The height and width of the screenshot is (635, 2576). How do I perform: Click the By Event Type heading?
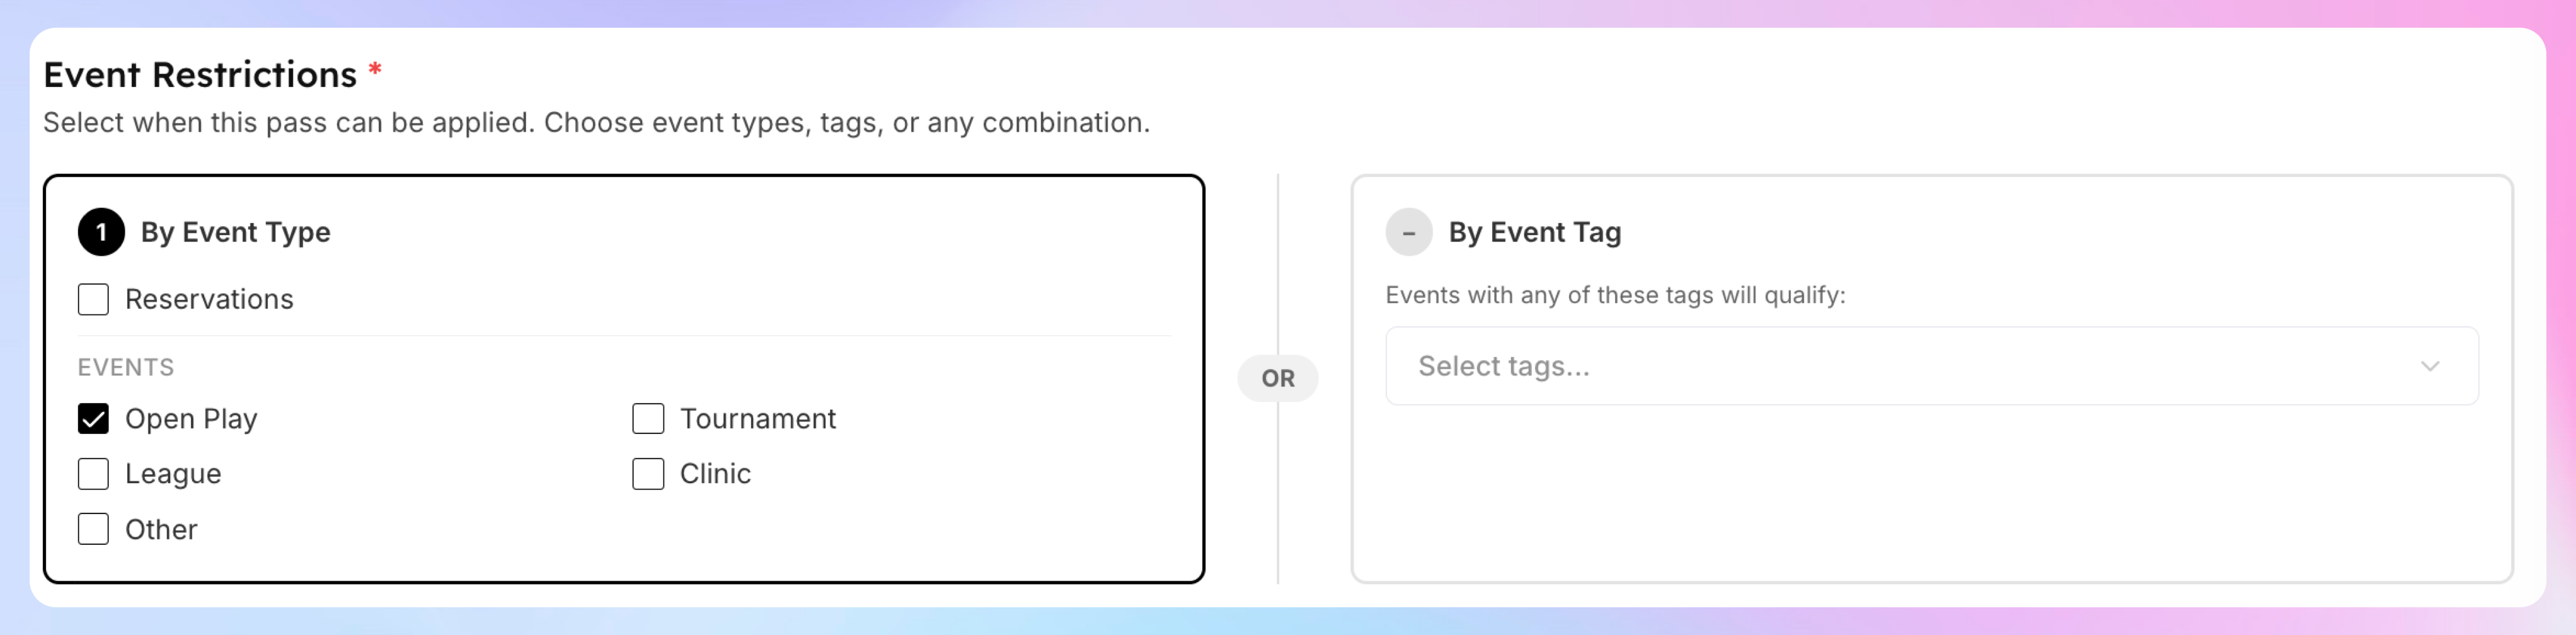click(x=235, y=232)
